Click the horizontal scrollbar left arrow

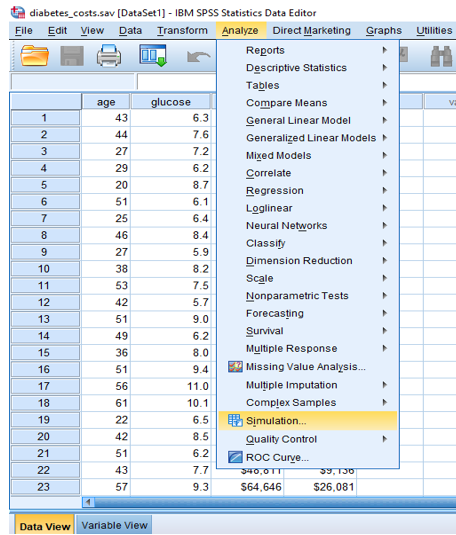pos(89,502)
